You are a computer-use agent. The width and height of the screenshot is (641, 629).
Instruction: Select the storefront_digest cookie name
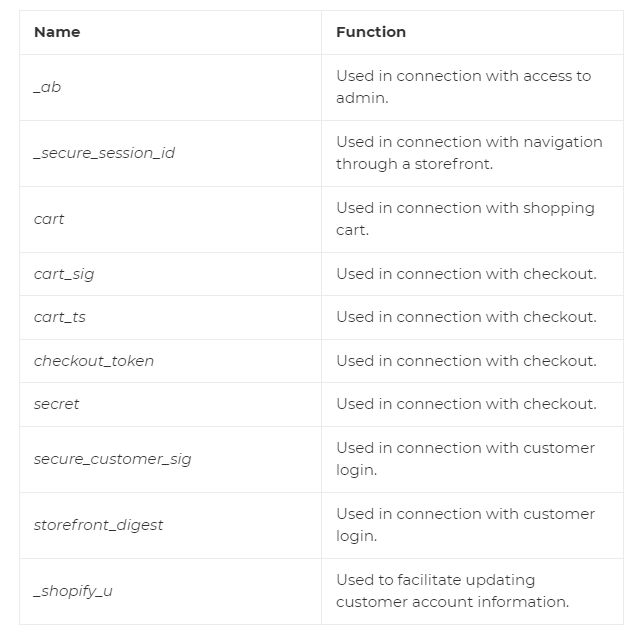point(98,525)
